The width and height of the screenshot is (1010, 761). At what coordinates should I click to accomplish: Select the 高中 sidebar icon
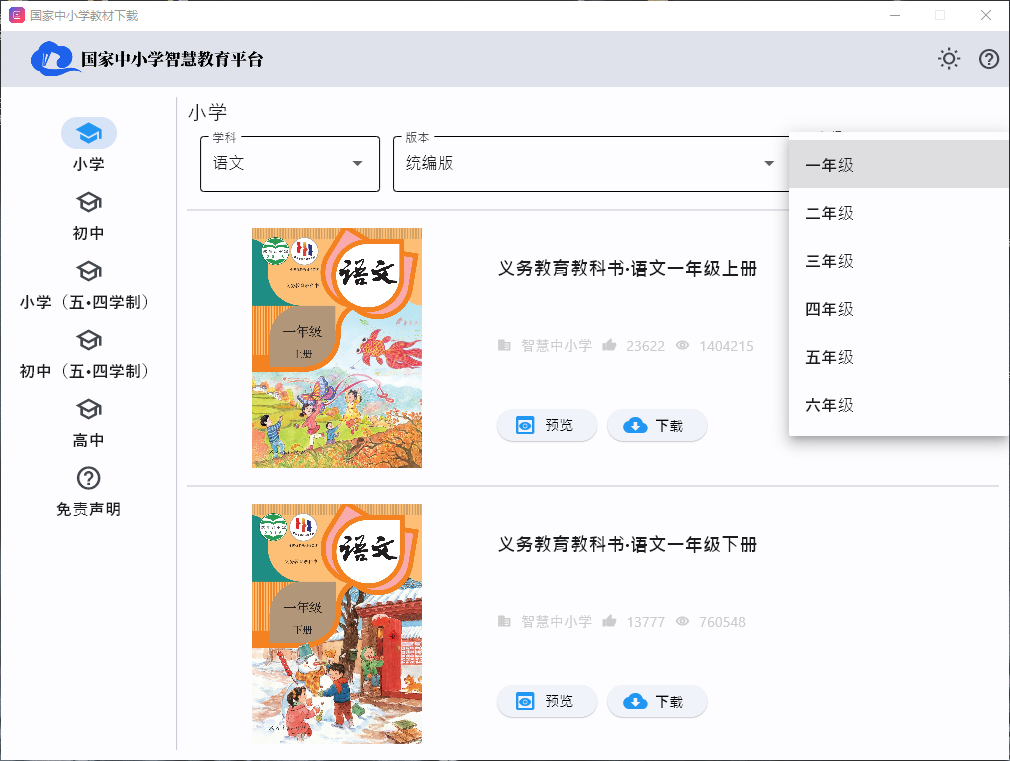(88, 409)
